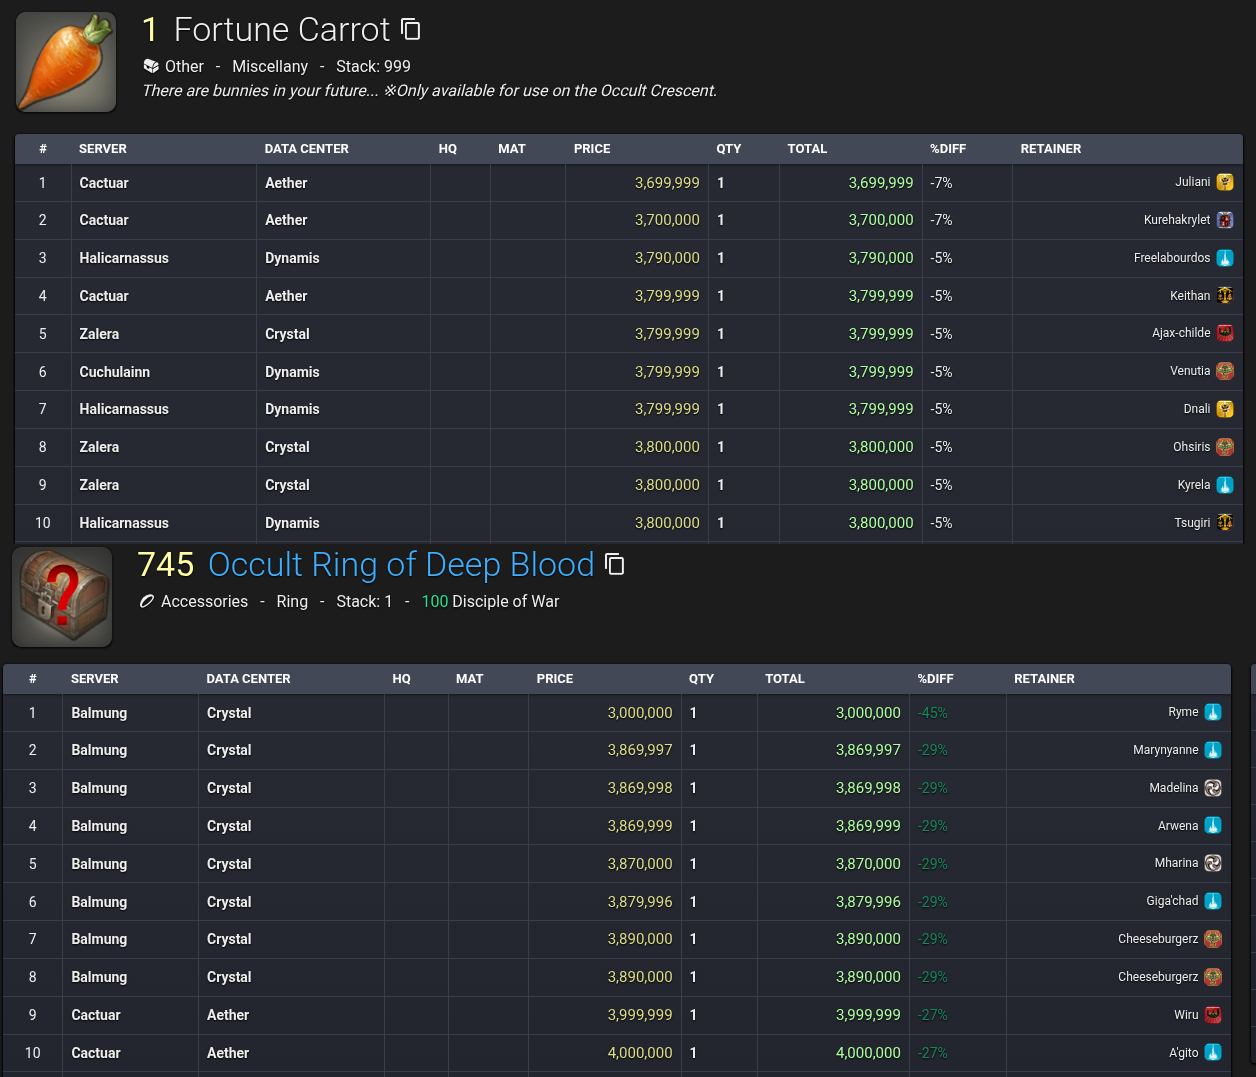Viewport: 1256px width, 1077px height.
Task: Click the Accessories ring category icon
Action: pyautogui.click(x=147, y=601)
